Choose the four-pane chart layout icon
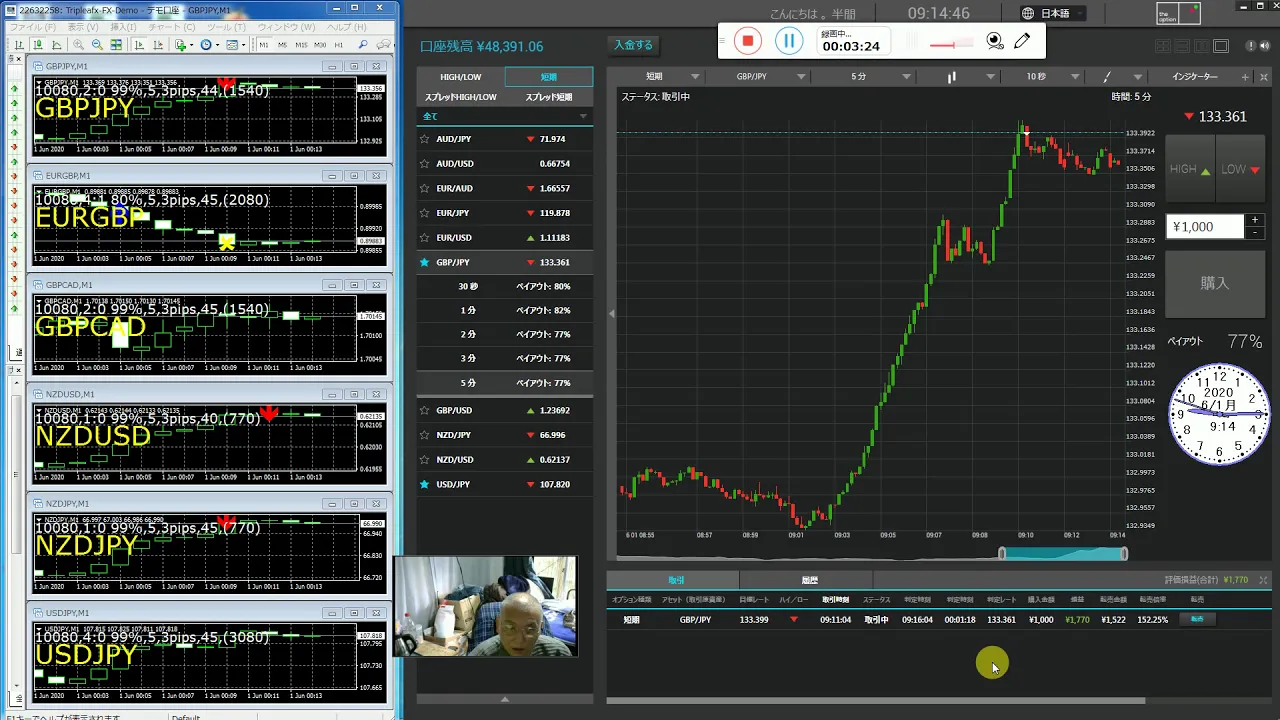Image resolution: width=1280 pixels, height=720 pixels. click(1163, 46)
